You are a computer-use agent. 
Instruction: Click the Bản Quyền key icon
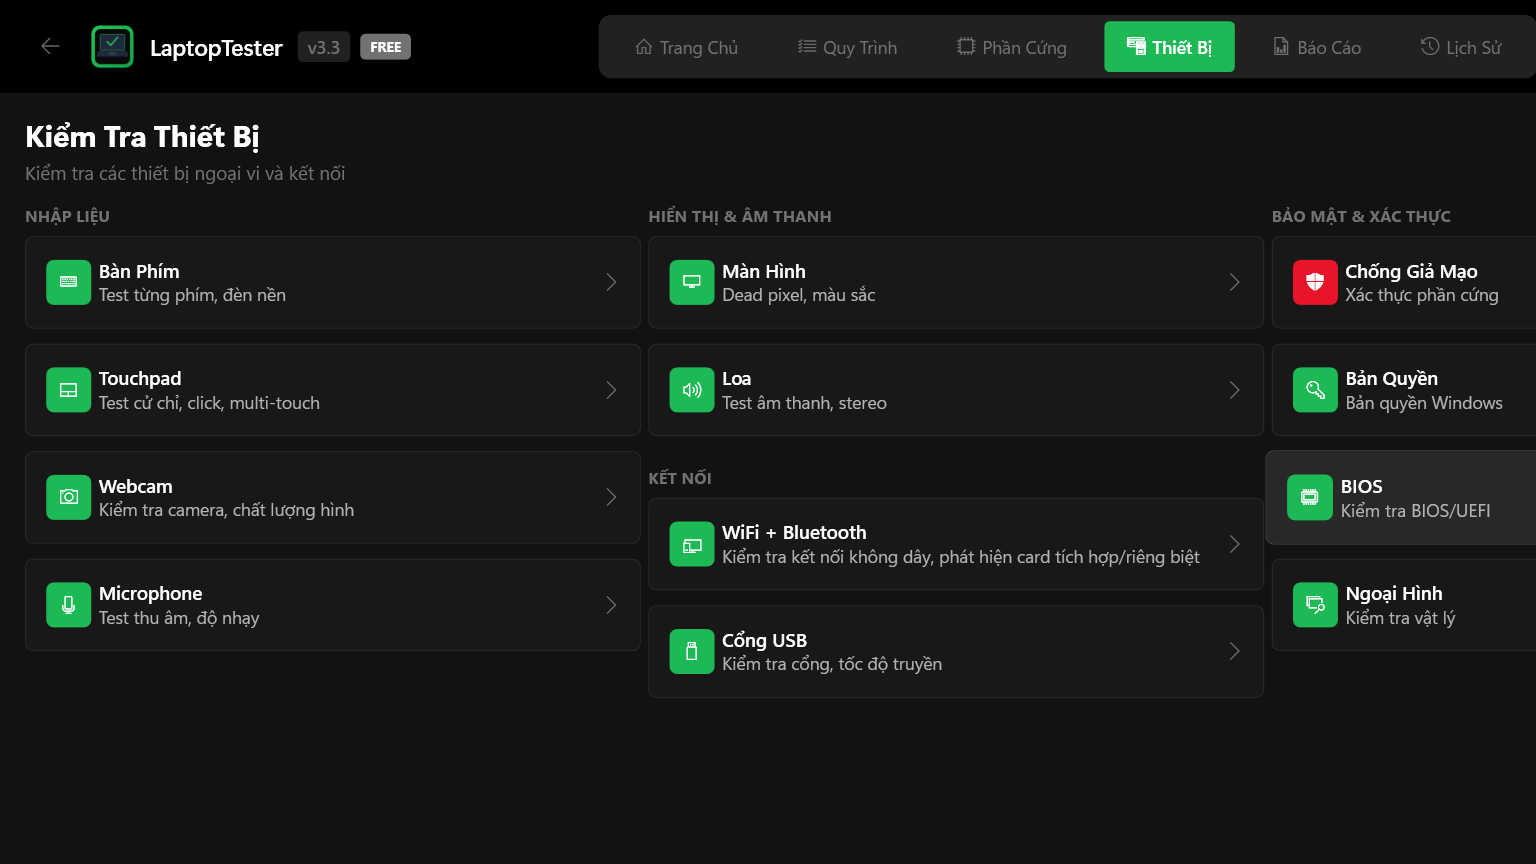pos(1314,390)
